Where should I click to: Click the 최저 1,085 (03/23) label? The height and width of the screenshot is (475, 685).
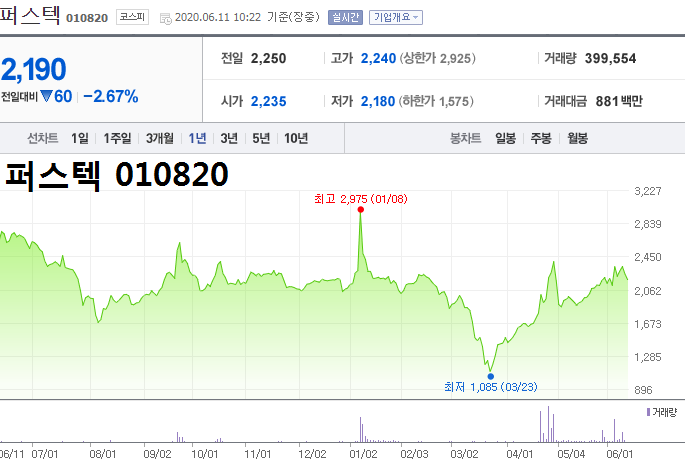[491, 387]
